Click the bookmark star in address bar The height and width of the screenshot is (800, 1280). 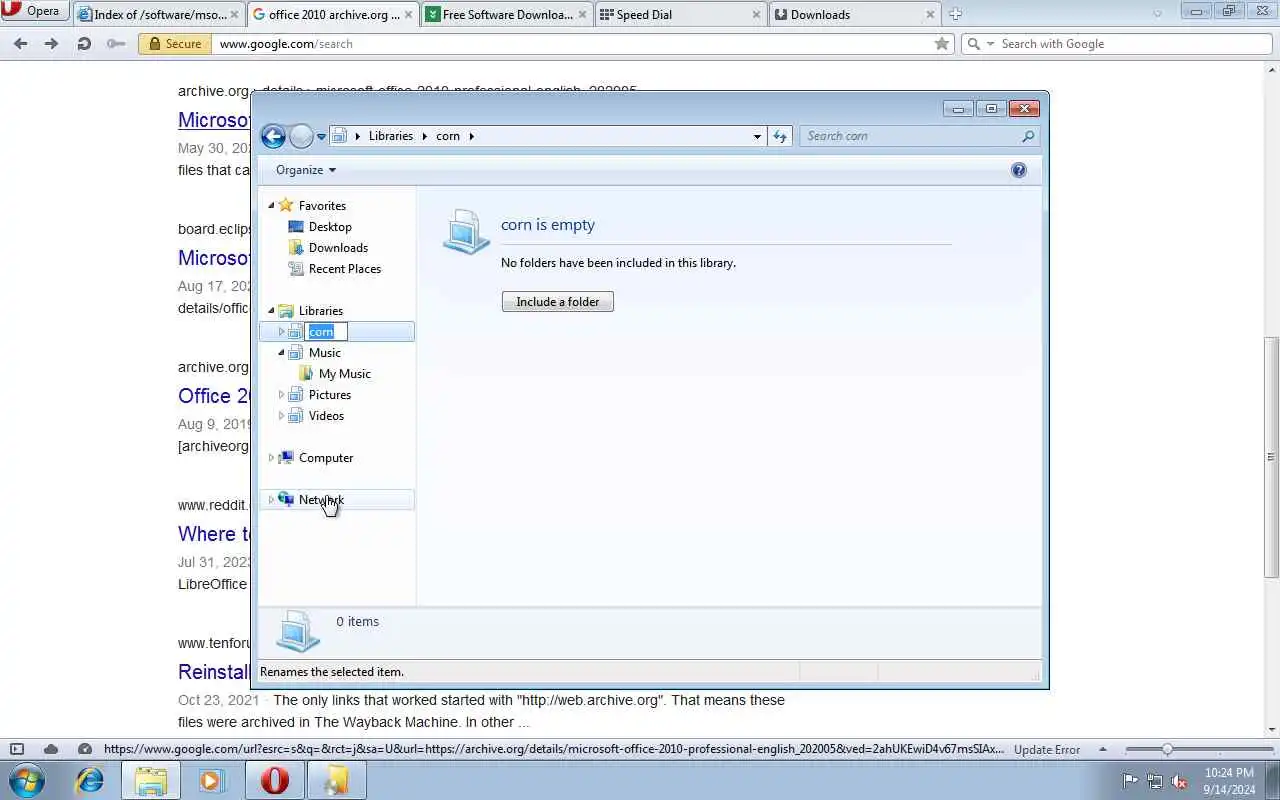point(941,44)
